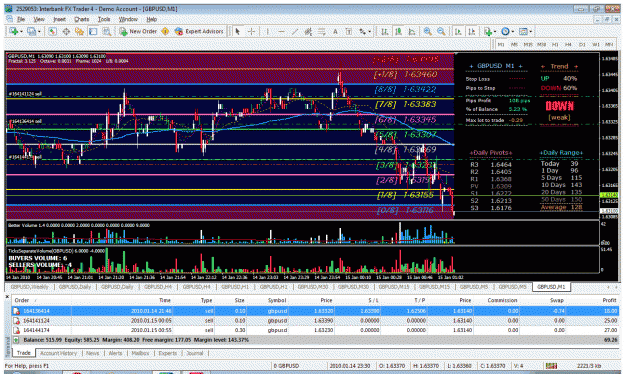Screen dimensions: 625x374
Task: Toggle the Expert Advisors button
Action: tap(199, 31)
